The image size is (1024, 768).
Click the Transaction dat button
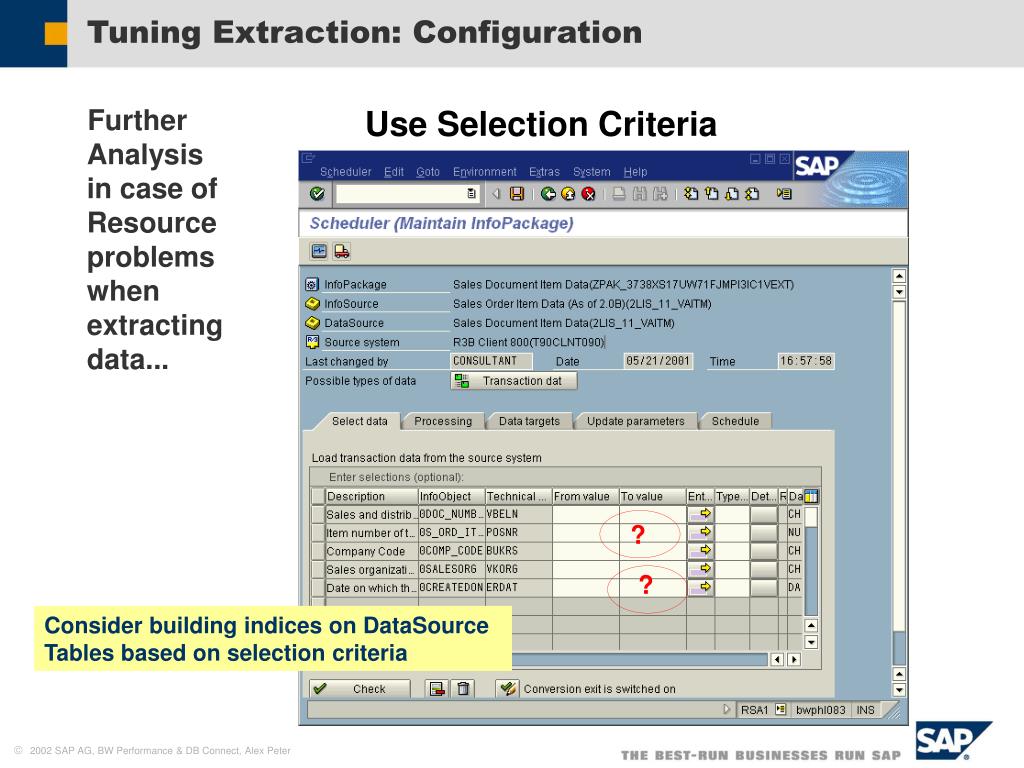pos(514,381)
